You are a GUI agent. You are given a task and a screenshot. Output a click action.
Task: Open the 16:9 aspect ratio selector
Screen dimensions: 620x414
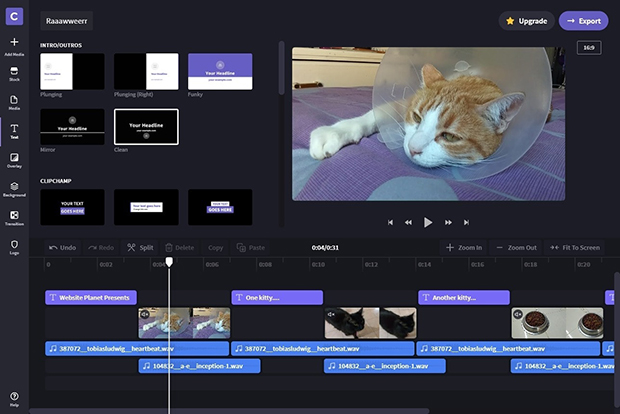588,47
